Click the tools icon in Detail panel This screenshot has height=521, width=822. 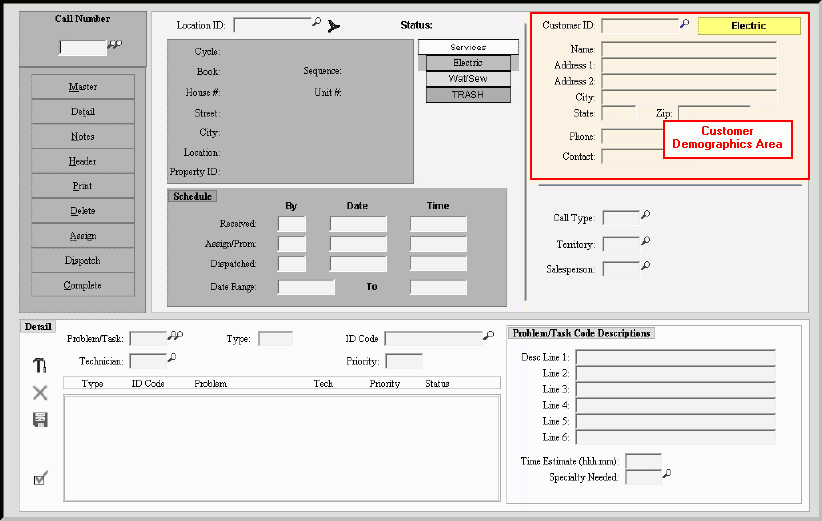tap(40, 366)
